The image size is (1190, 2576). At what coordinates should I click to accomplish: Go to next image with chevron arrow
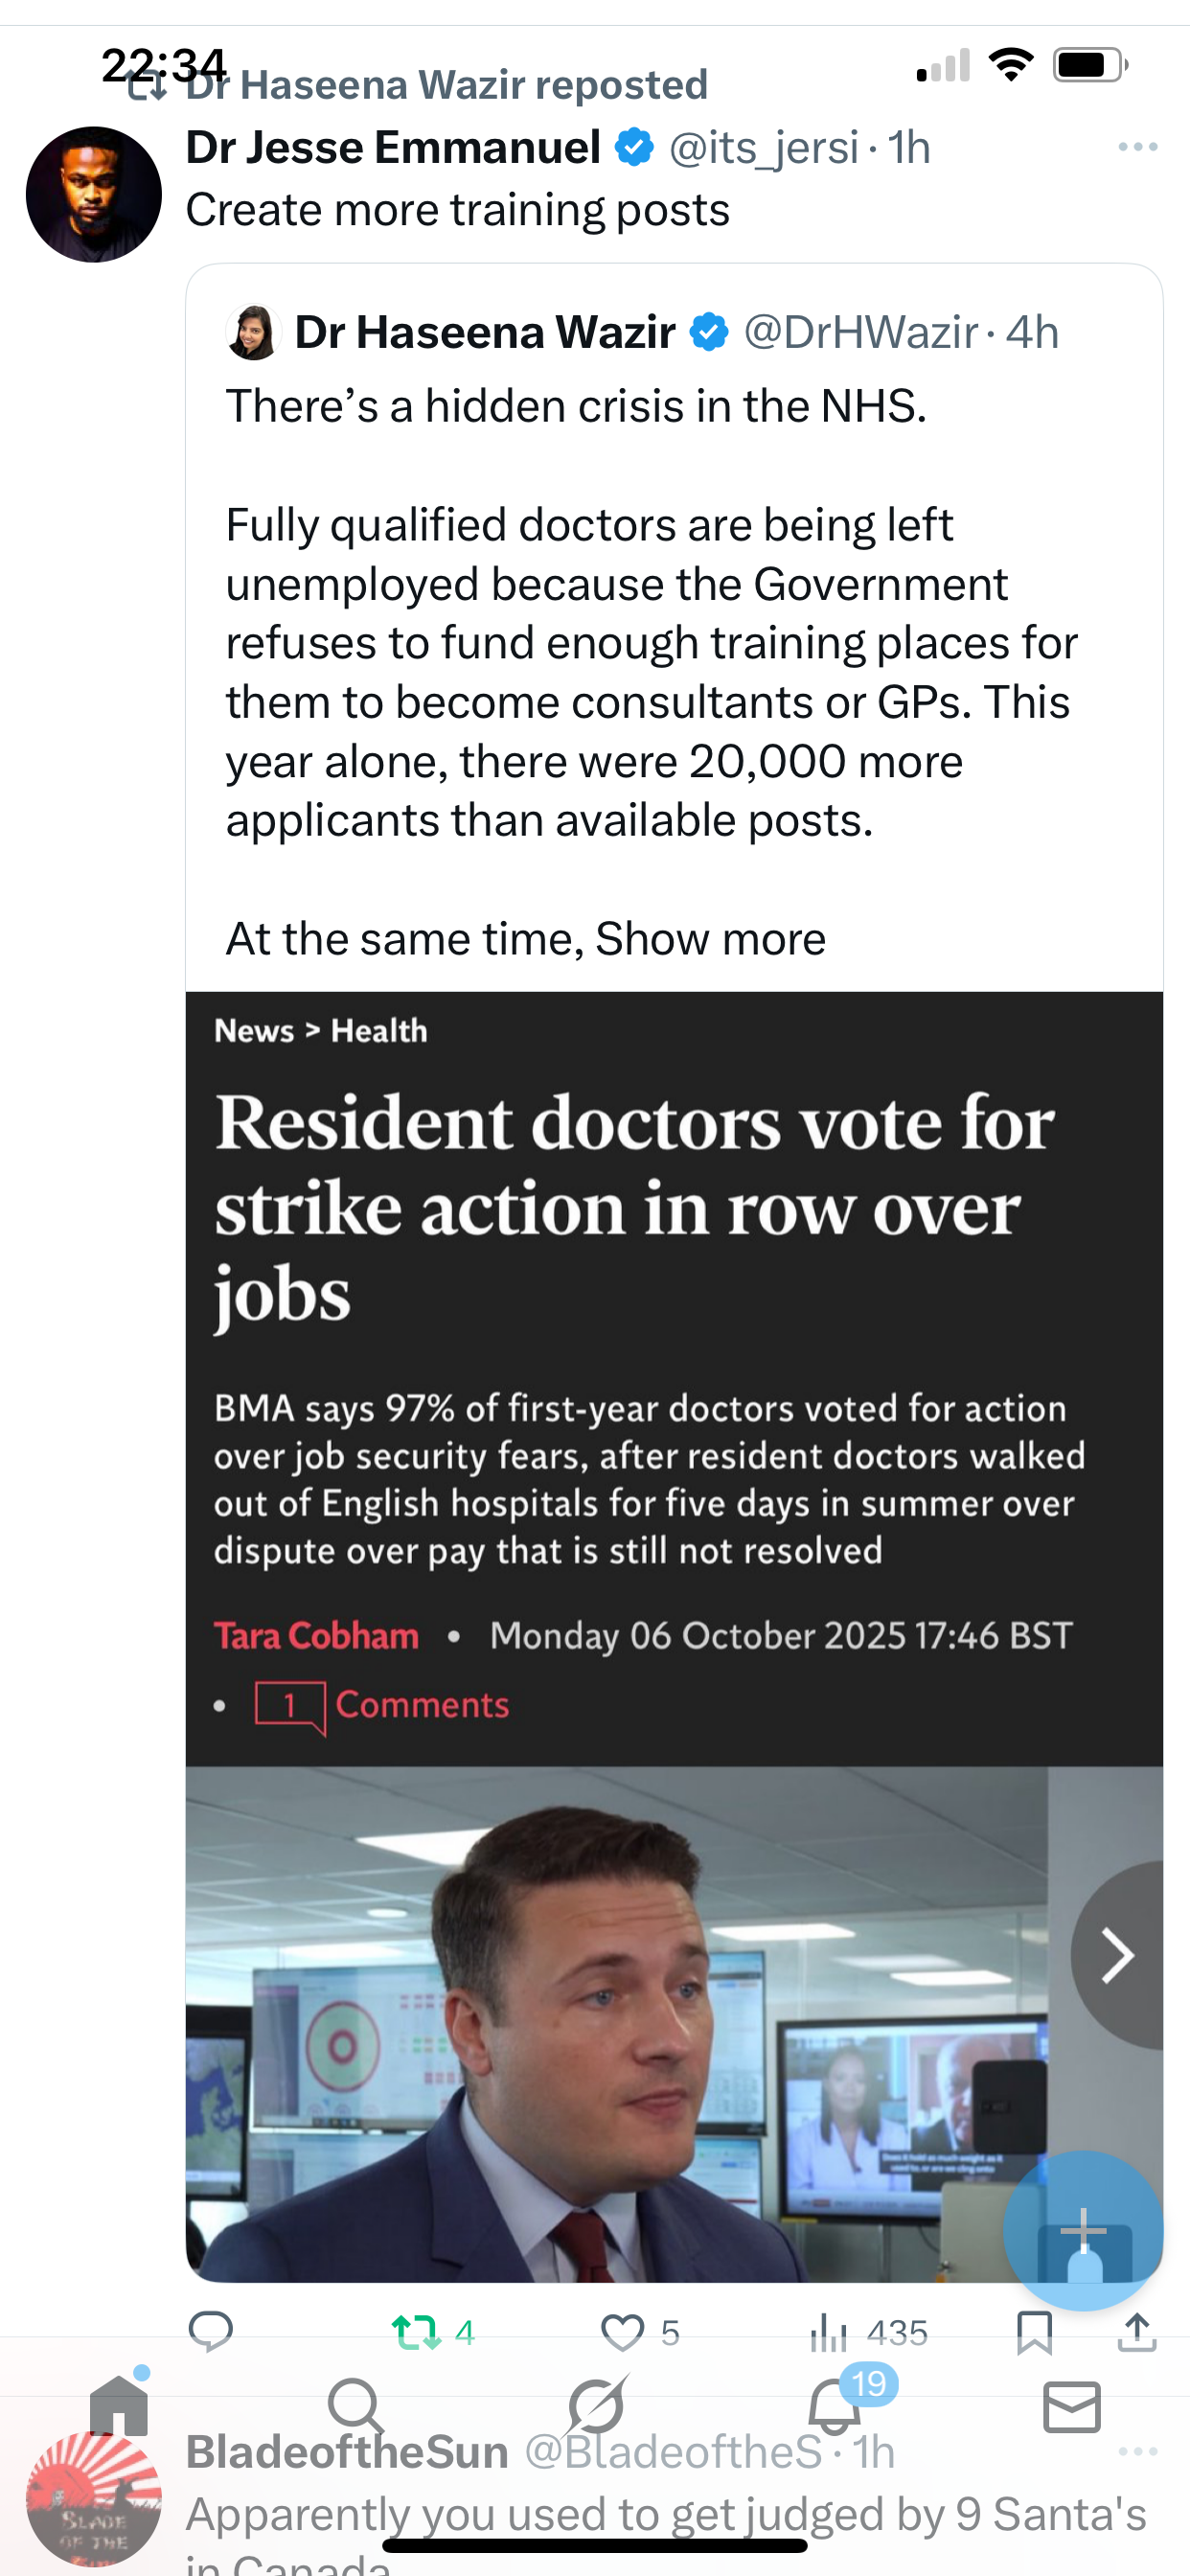[1117, 1955]
